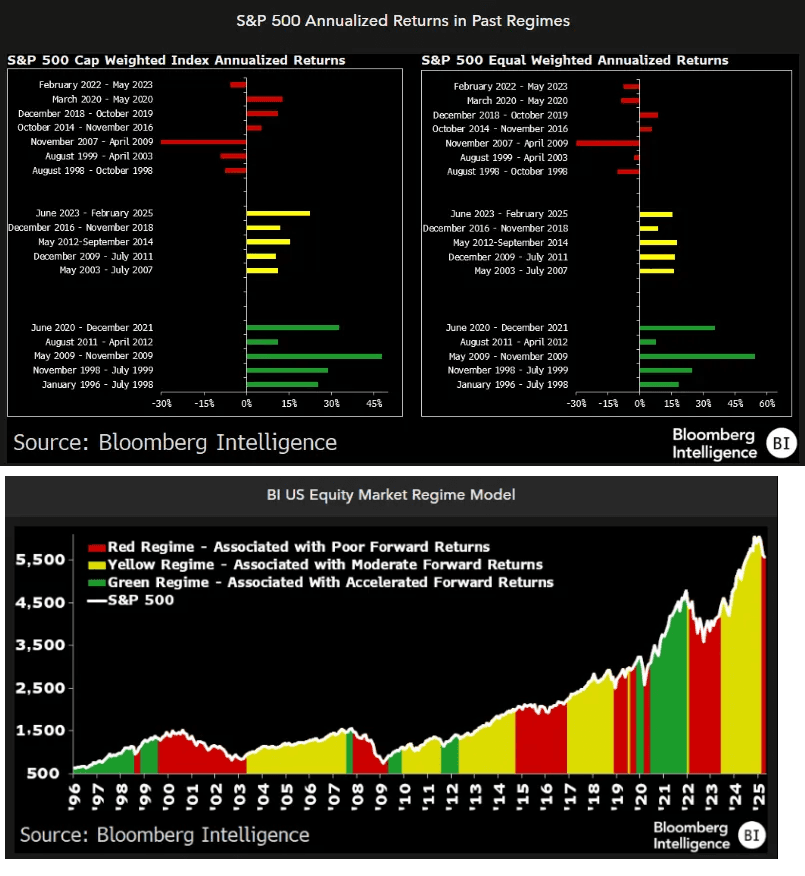805x876 pixels.
Task: Click 'May 2012-September 2014' in Cap Weighted chart
Action: [x=96, y=242]
